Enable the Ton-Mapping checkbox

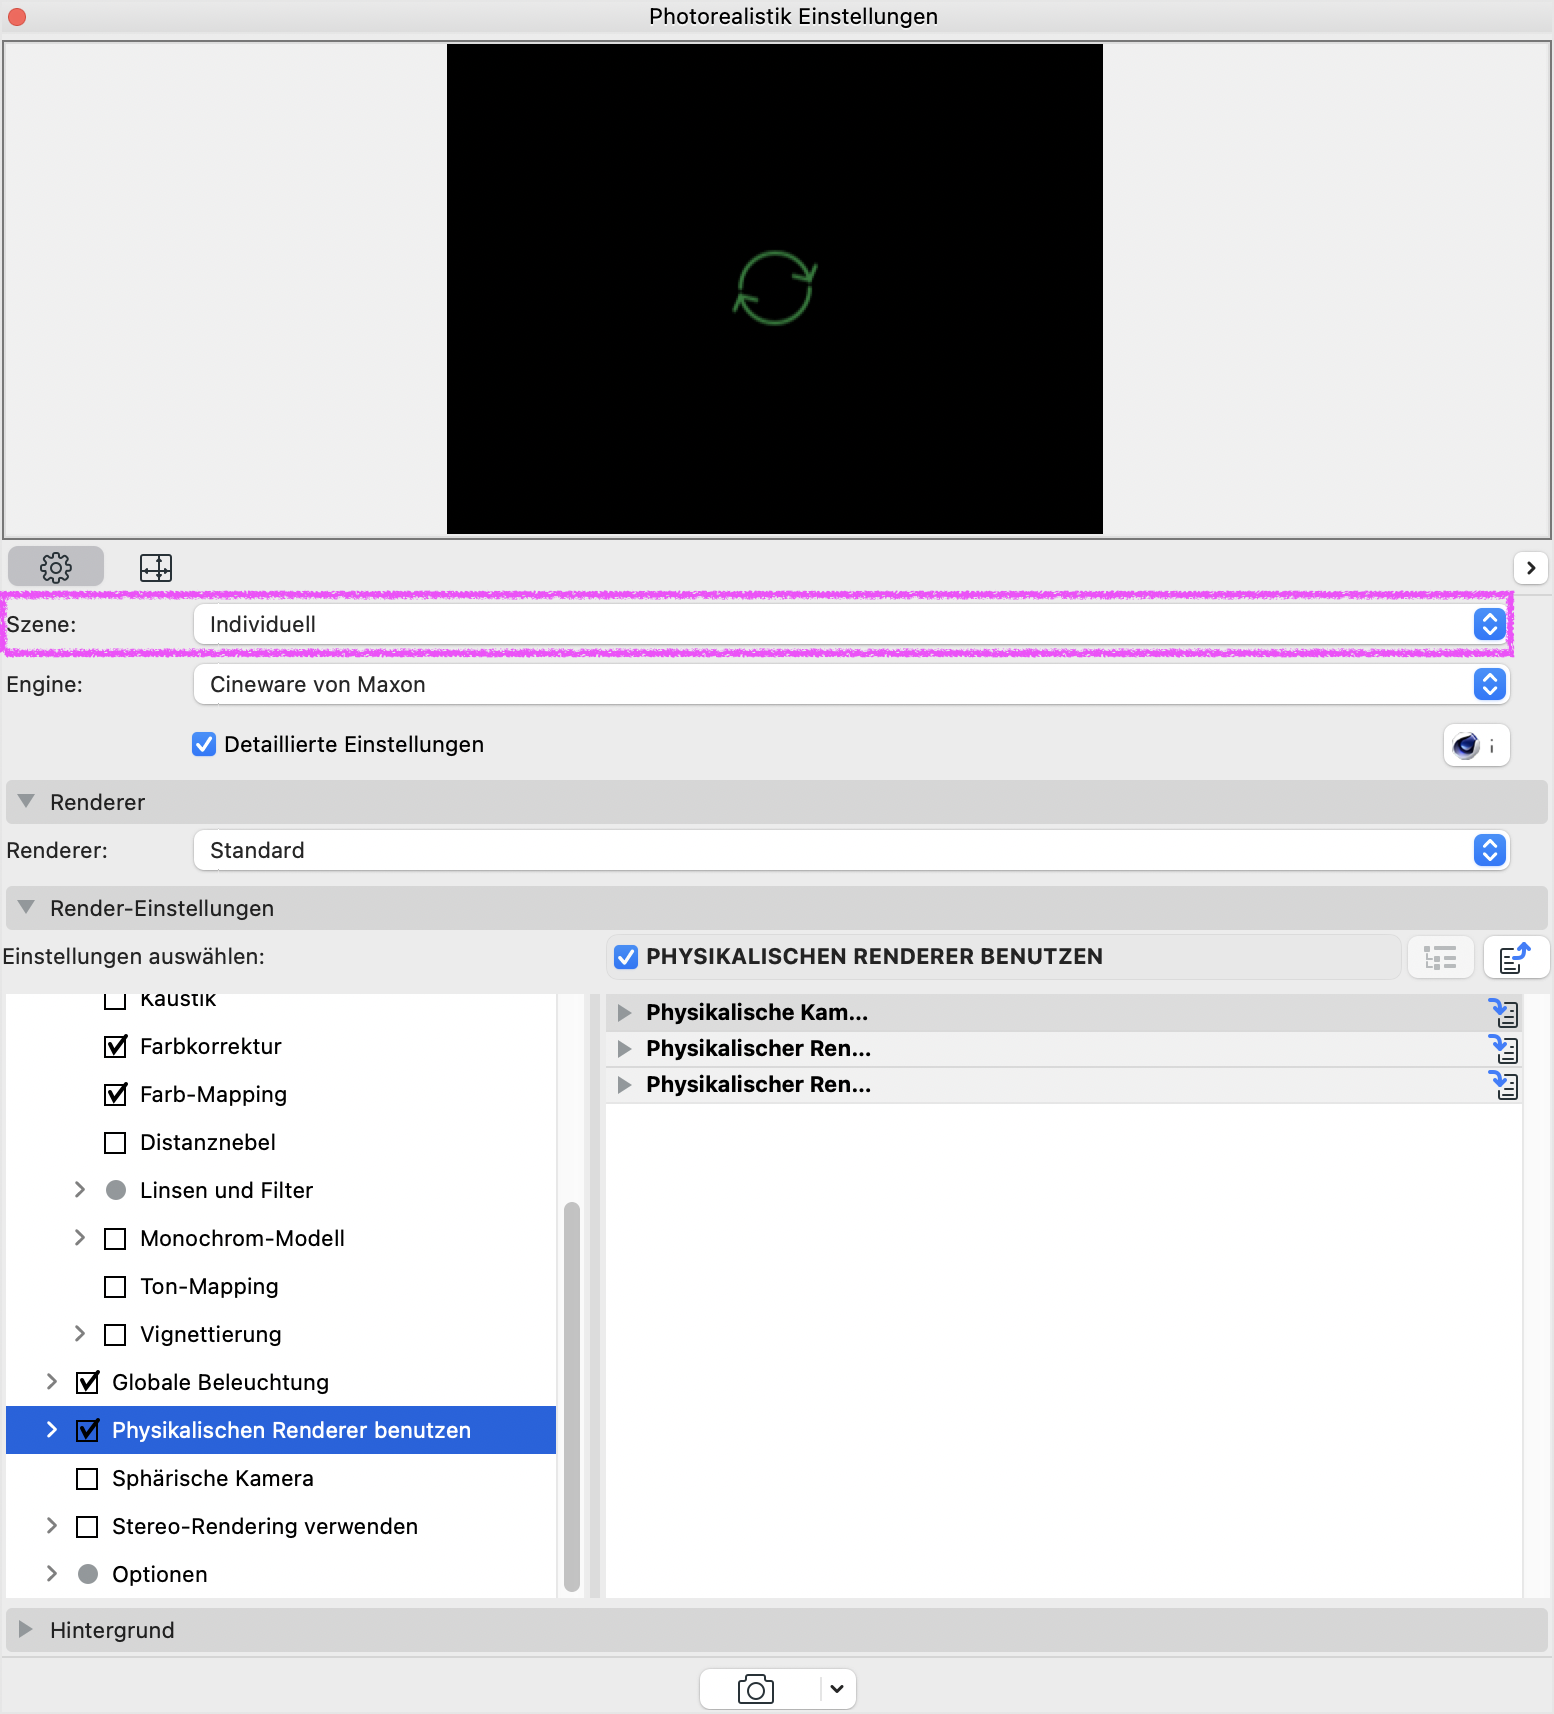[115, 1286]
